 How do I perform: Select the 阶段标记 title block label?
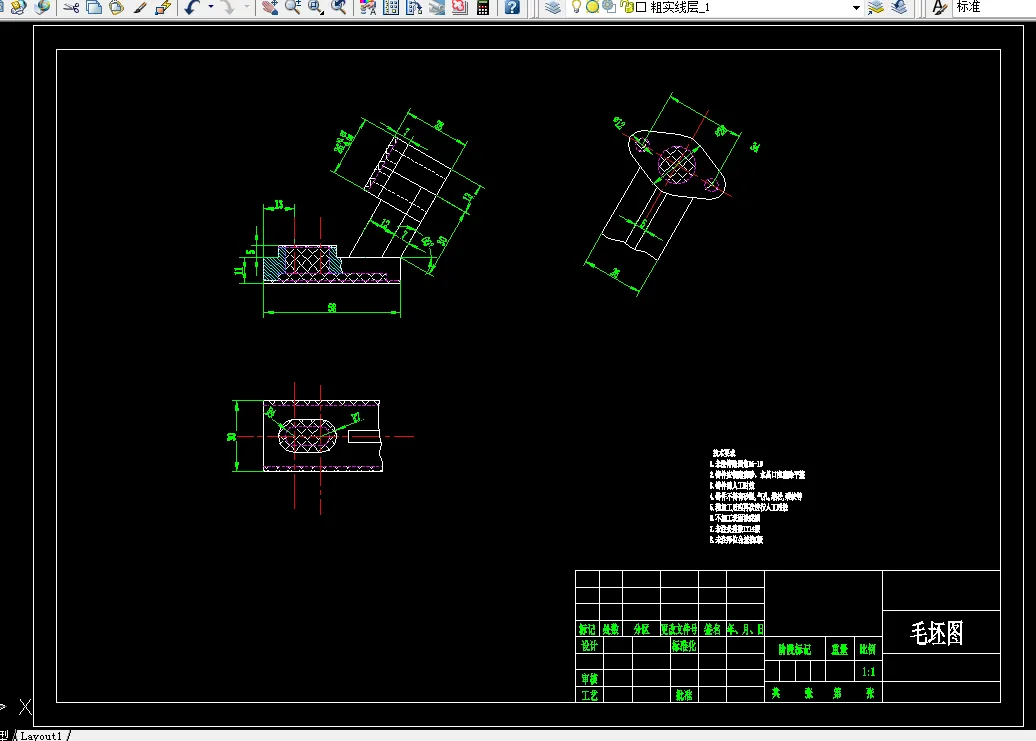coord(794,649)
